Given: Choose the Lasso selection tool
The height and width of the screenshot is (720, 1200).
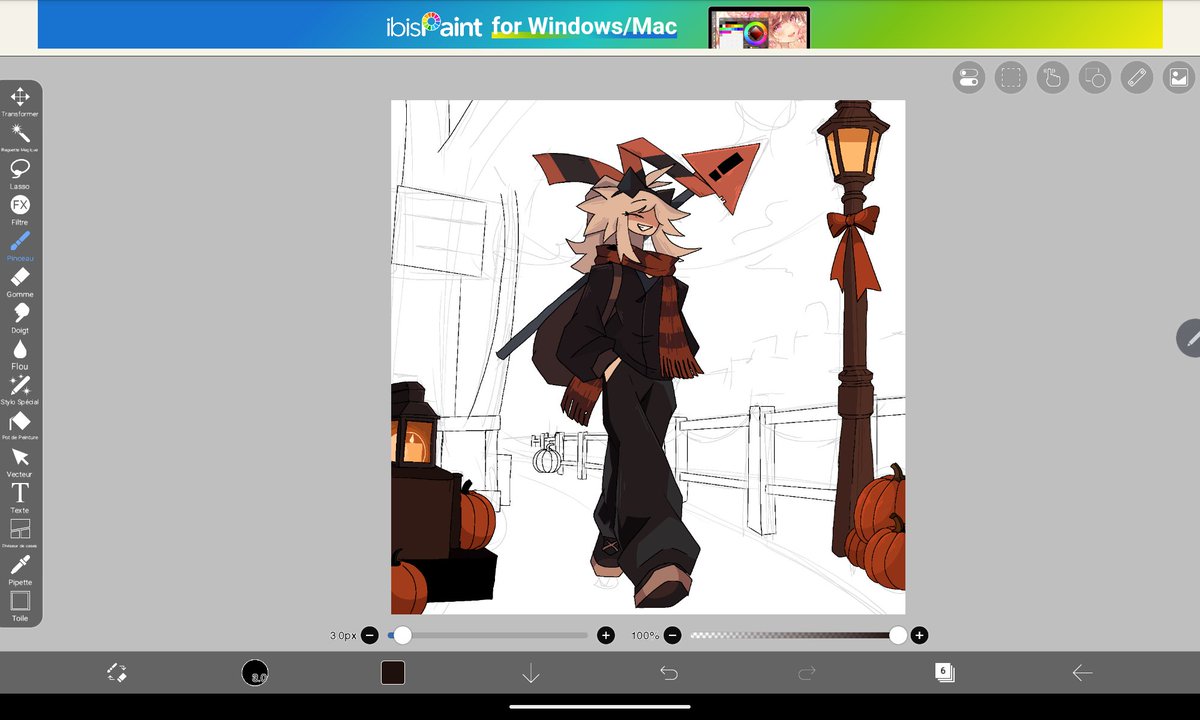Looking at the screenshot, I should tap(20, 174).
